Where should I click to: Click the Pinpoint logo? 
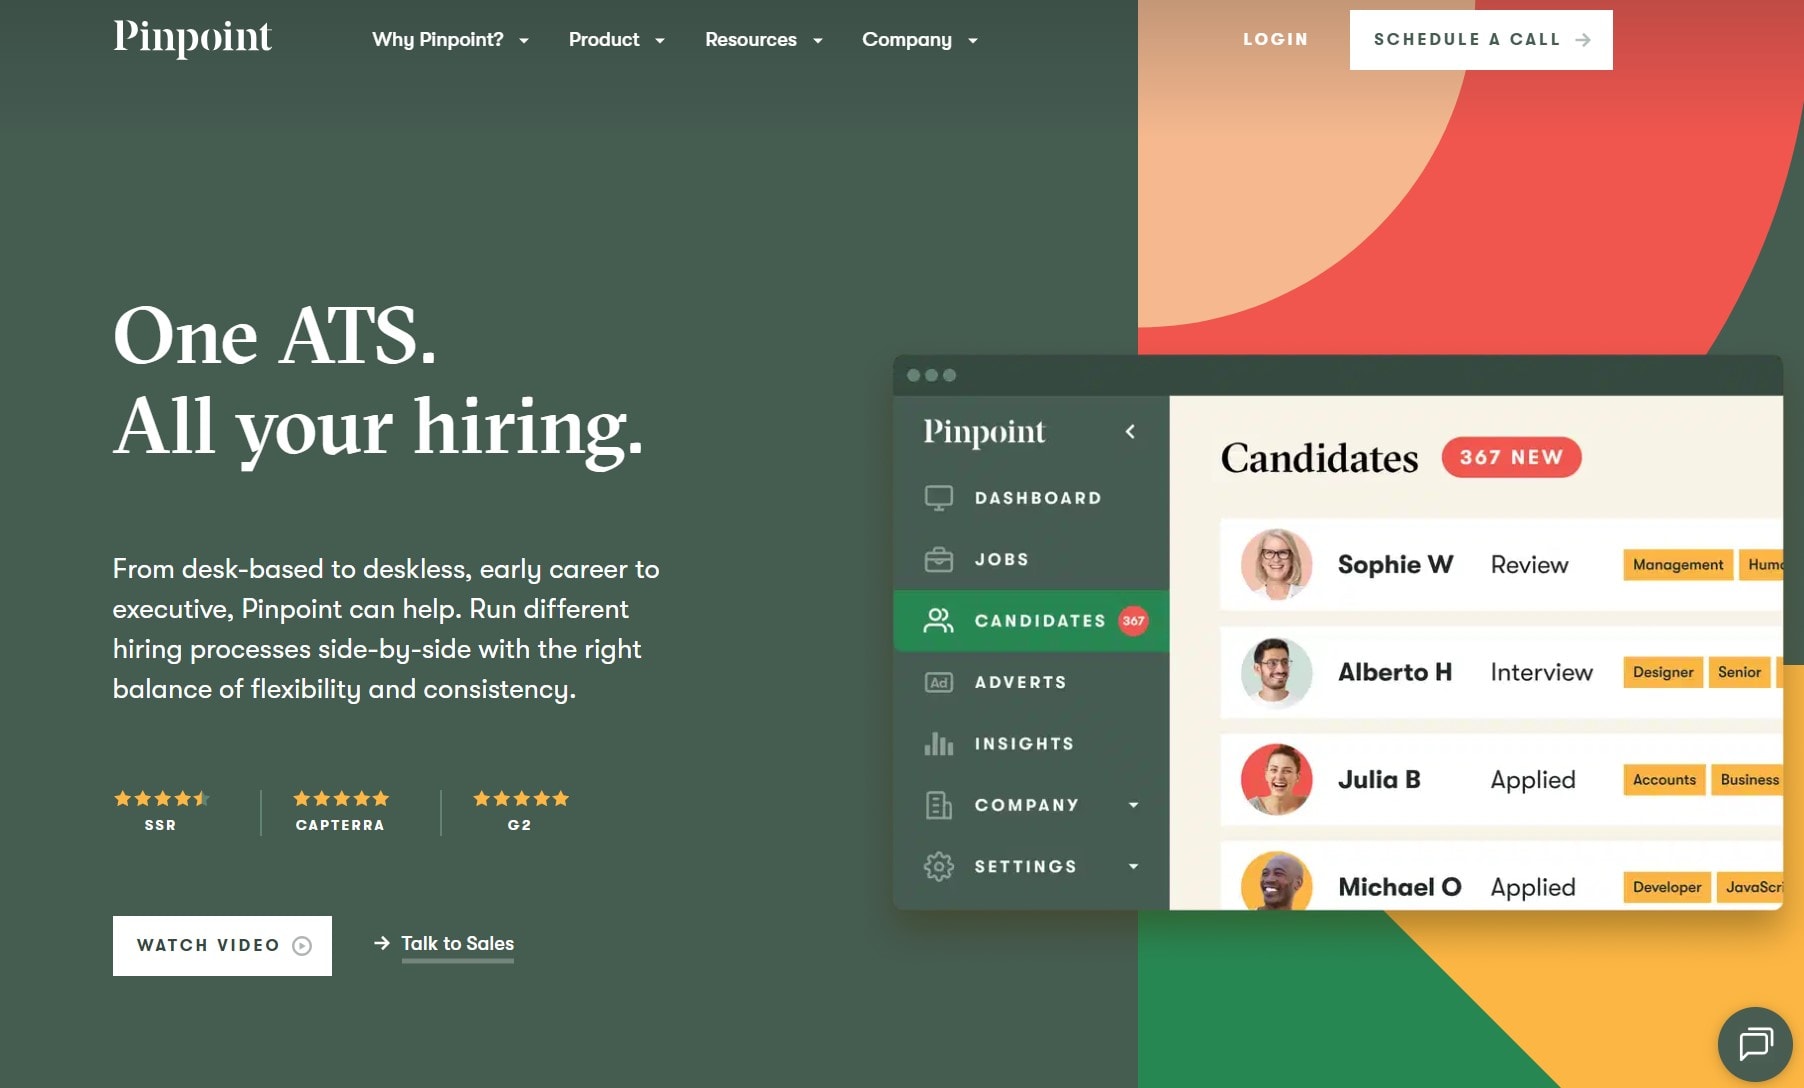coord(193,38)
